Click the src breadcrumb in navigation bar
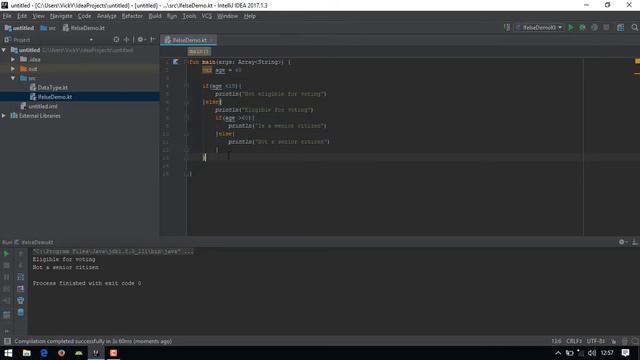Viewport: 640px width, 360px height. click(x=48, y=28)
